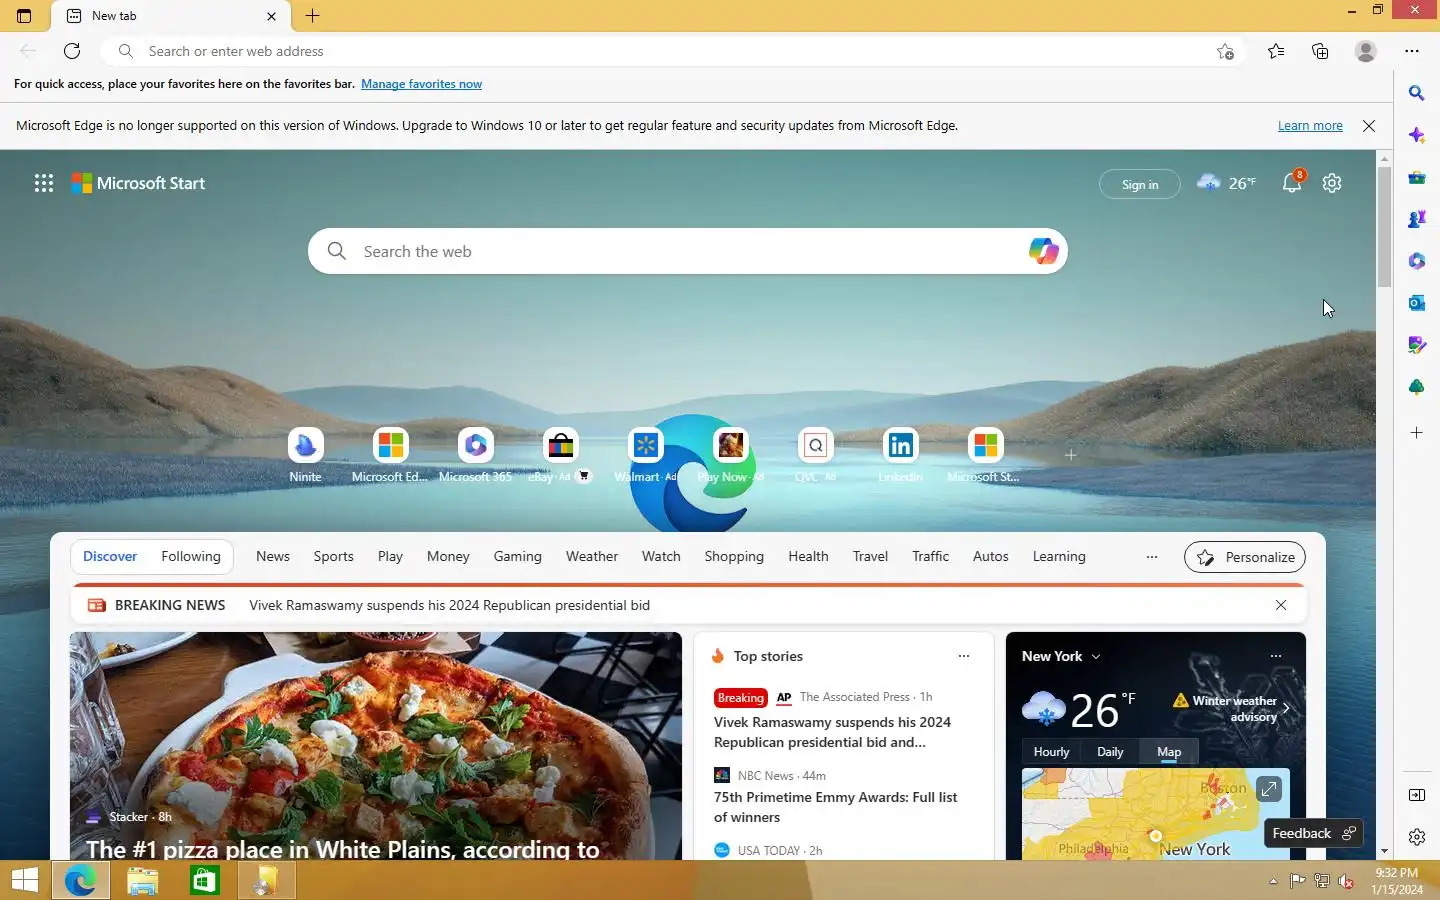The height and width of the screenshot is (900, 1440).
Task: Click the Feedback button
Action: [x=1313, y=833]
